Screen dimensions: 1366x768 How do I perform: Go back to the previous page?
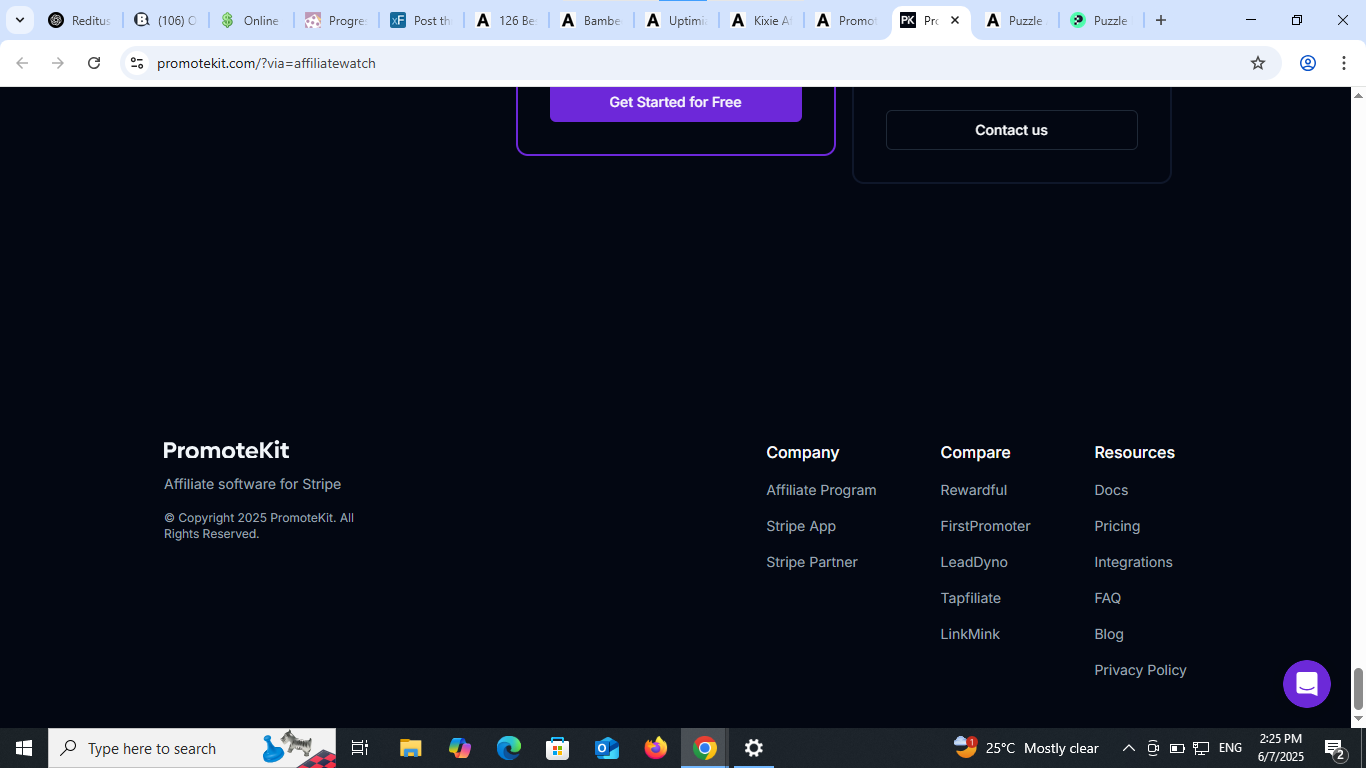click(x=22, y=63)
